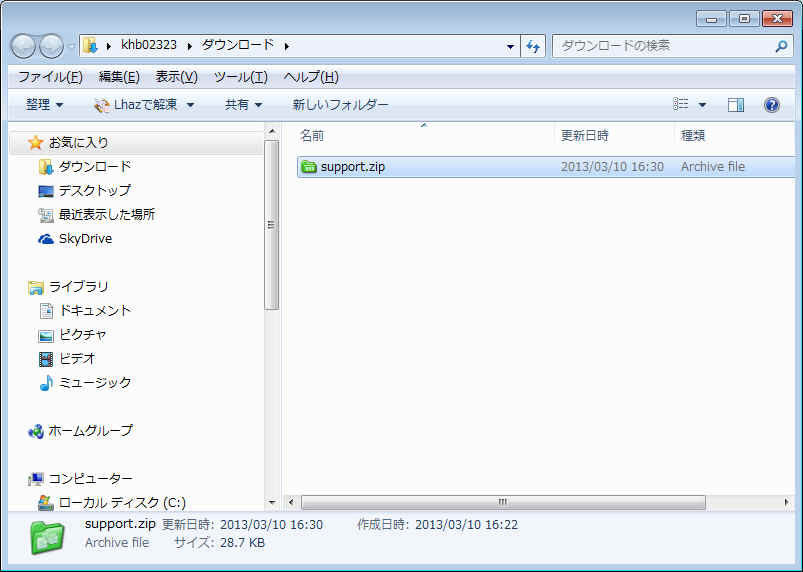
Task: Expand the Lhazで解凍 dropdown arrow
Action: (x=190, y=105)
